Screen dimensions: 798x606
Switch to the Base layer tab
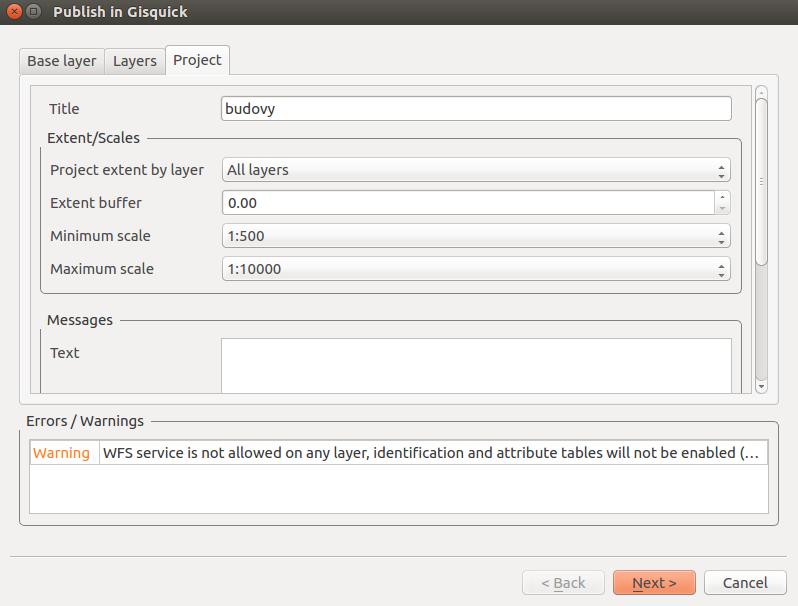point(62,61)
